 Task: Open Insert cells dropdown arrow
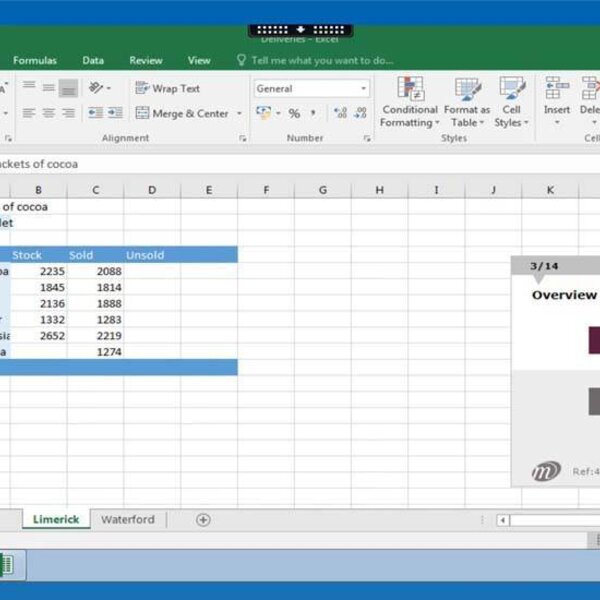(557, 122)
